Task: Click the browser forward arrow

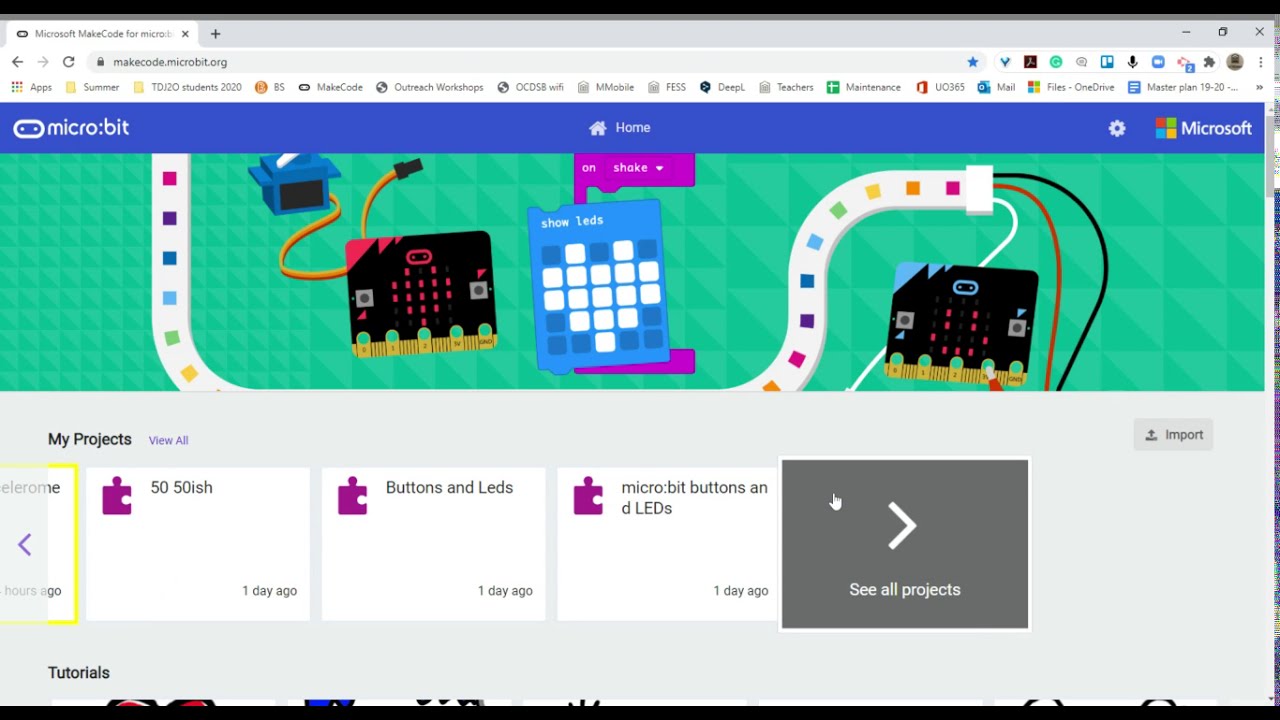Action: pos(43,62)
